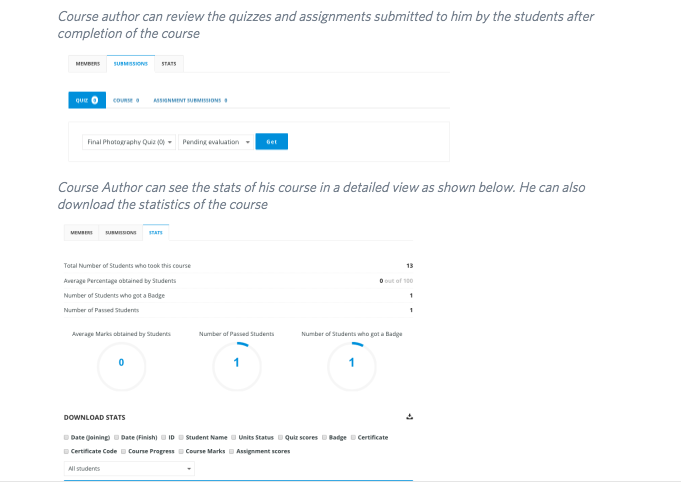Toggle the Assignment scores checkbox
Viewport: 681px width, 484px height.
(231, 451)
